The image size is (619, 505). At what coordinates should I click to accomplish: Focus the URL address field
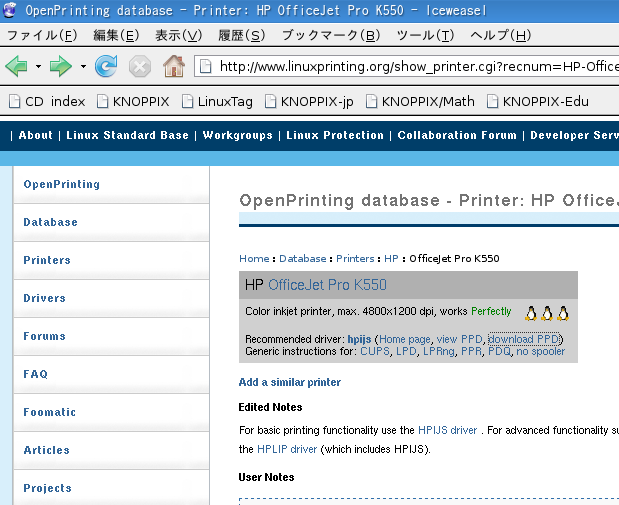tap(407, 66)
